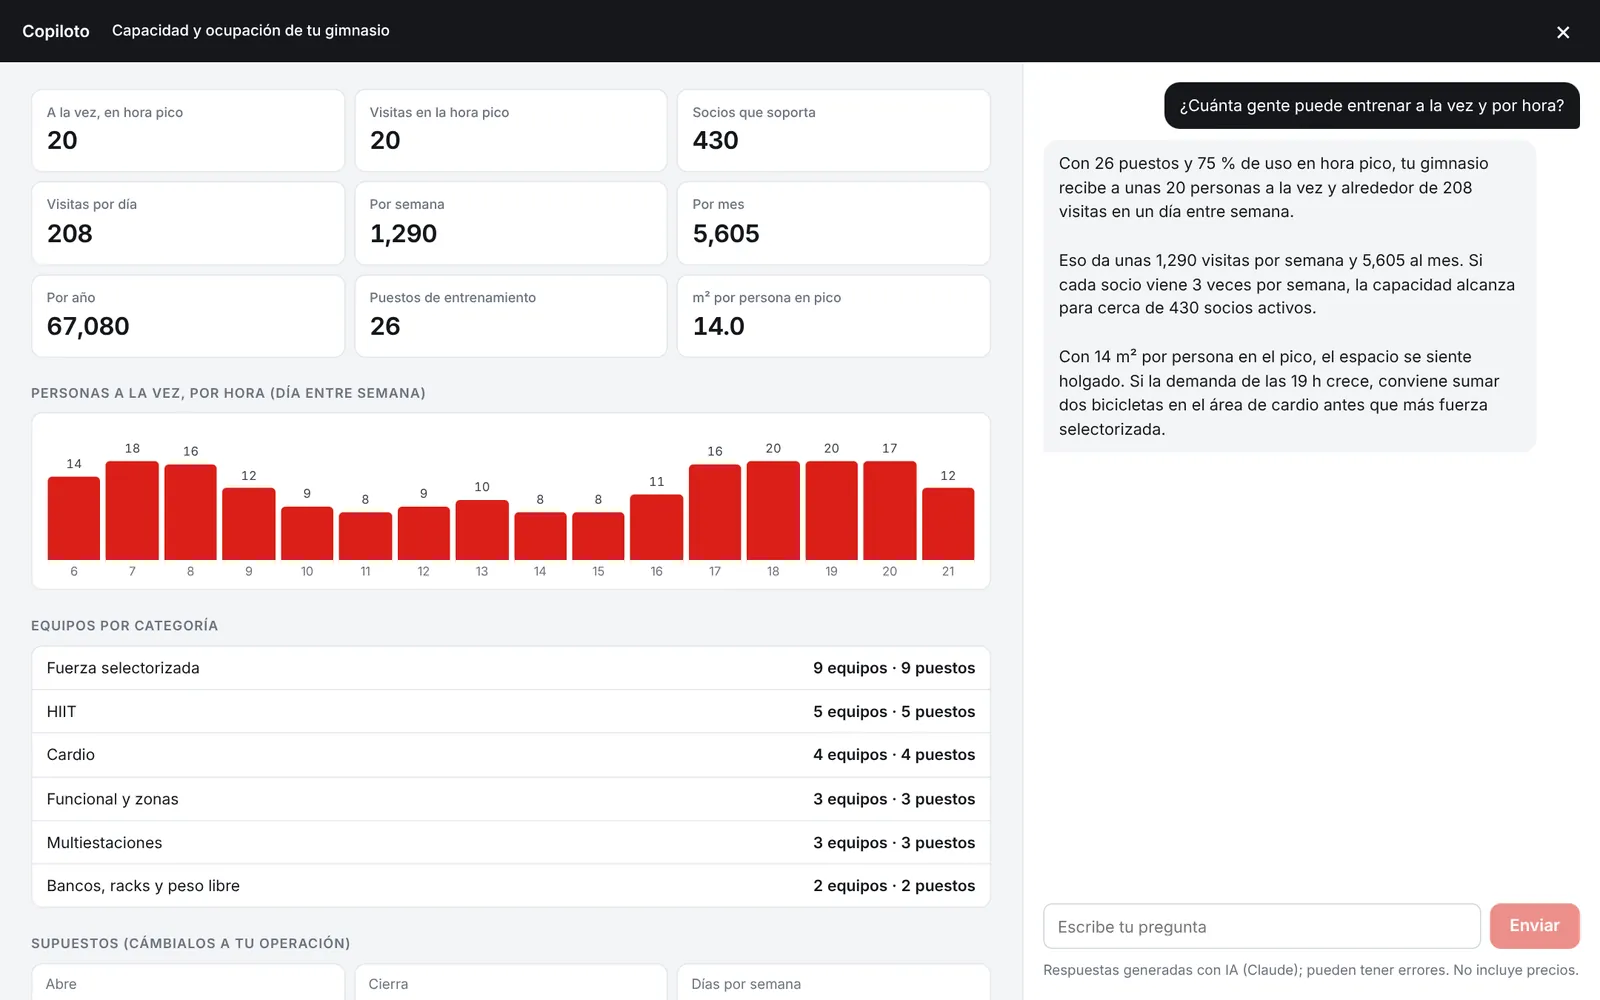The width and height of the screenshot is (1600, 1000).
Task: Close the Copiloto panel with the X icon
Action: pos(1563,32)
